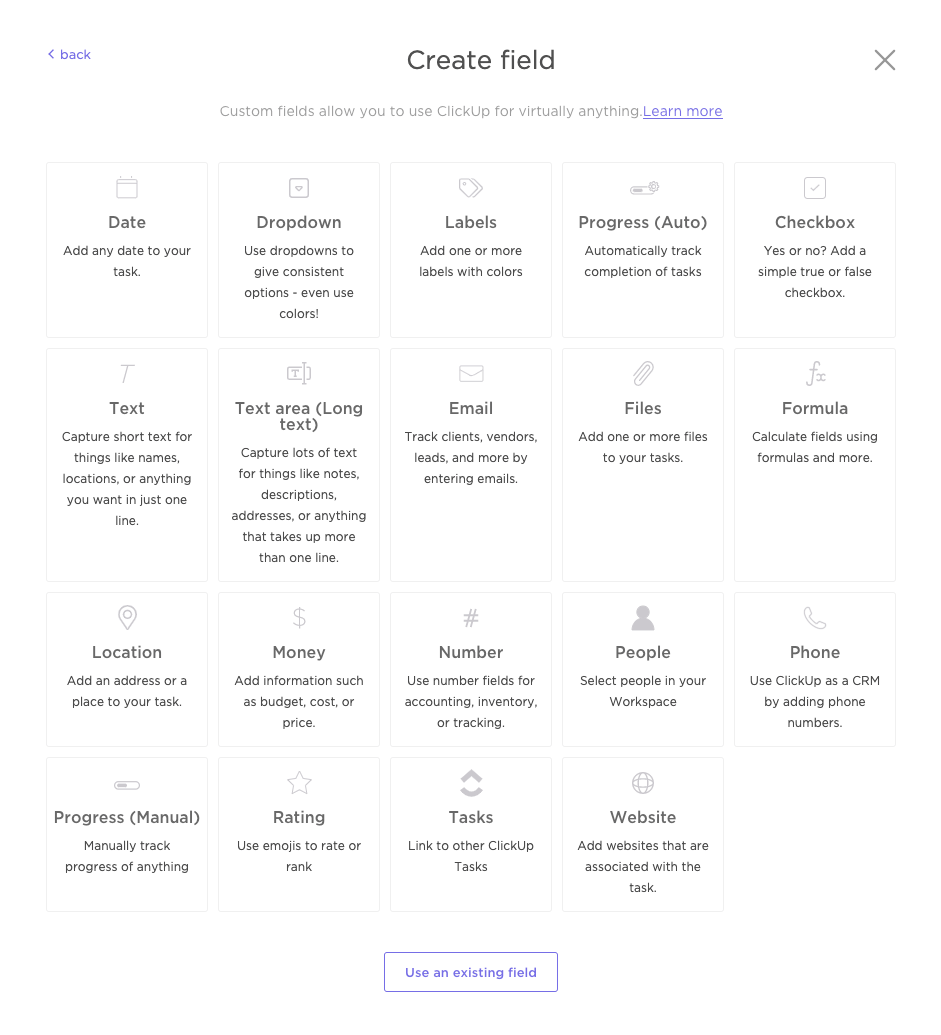941x1035 pixels.
Task: Select the Progress (Auto) bar icon
Action: (643, 188)
